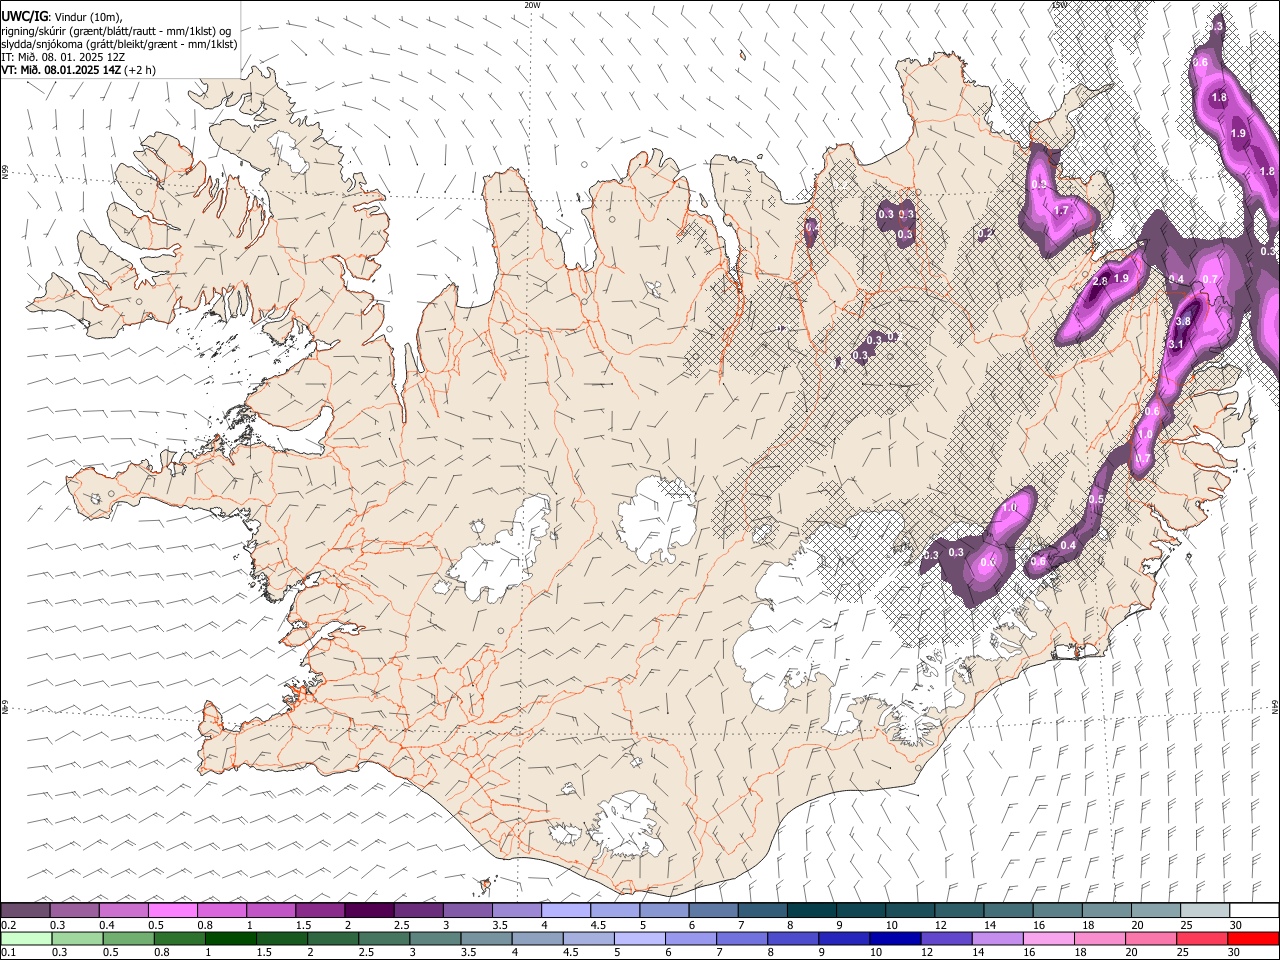Click the 0.4 label under the upper legend

point(107,925)
